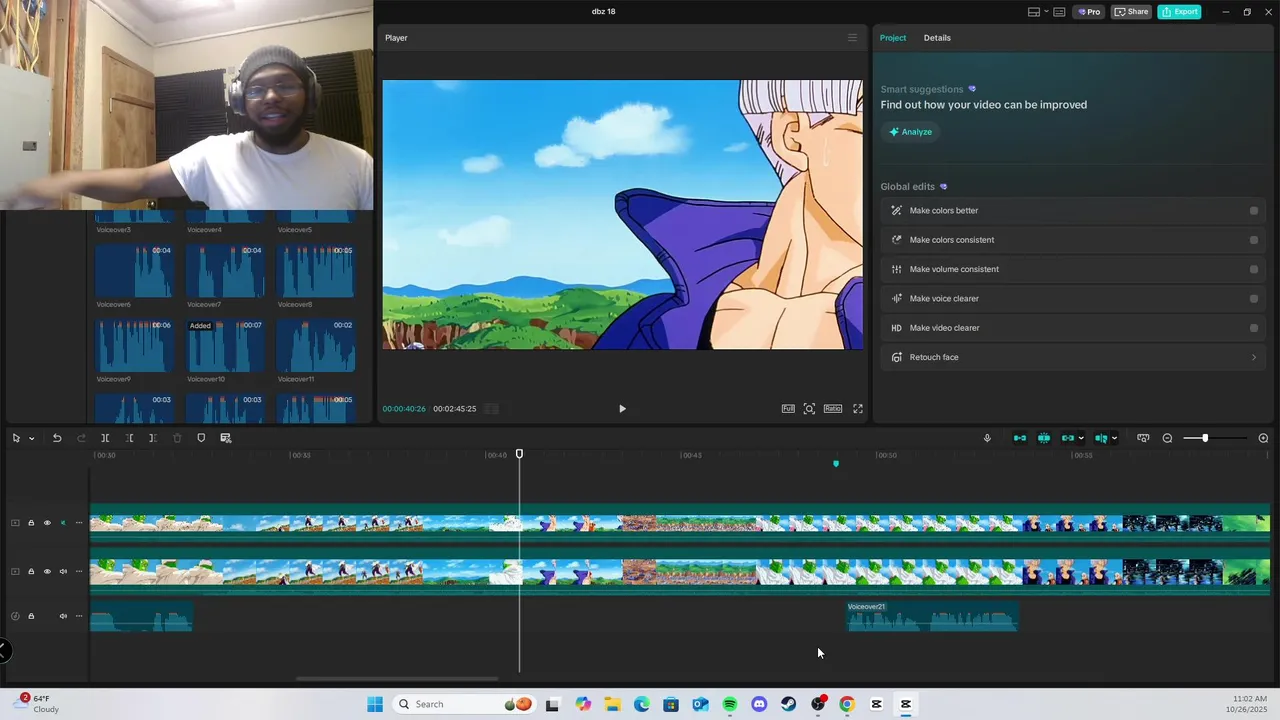Enable Make volume consistent option
This screenshot has height=720, width=1280.
point(1253,269)
